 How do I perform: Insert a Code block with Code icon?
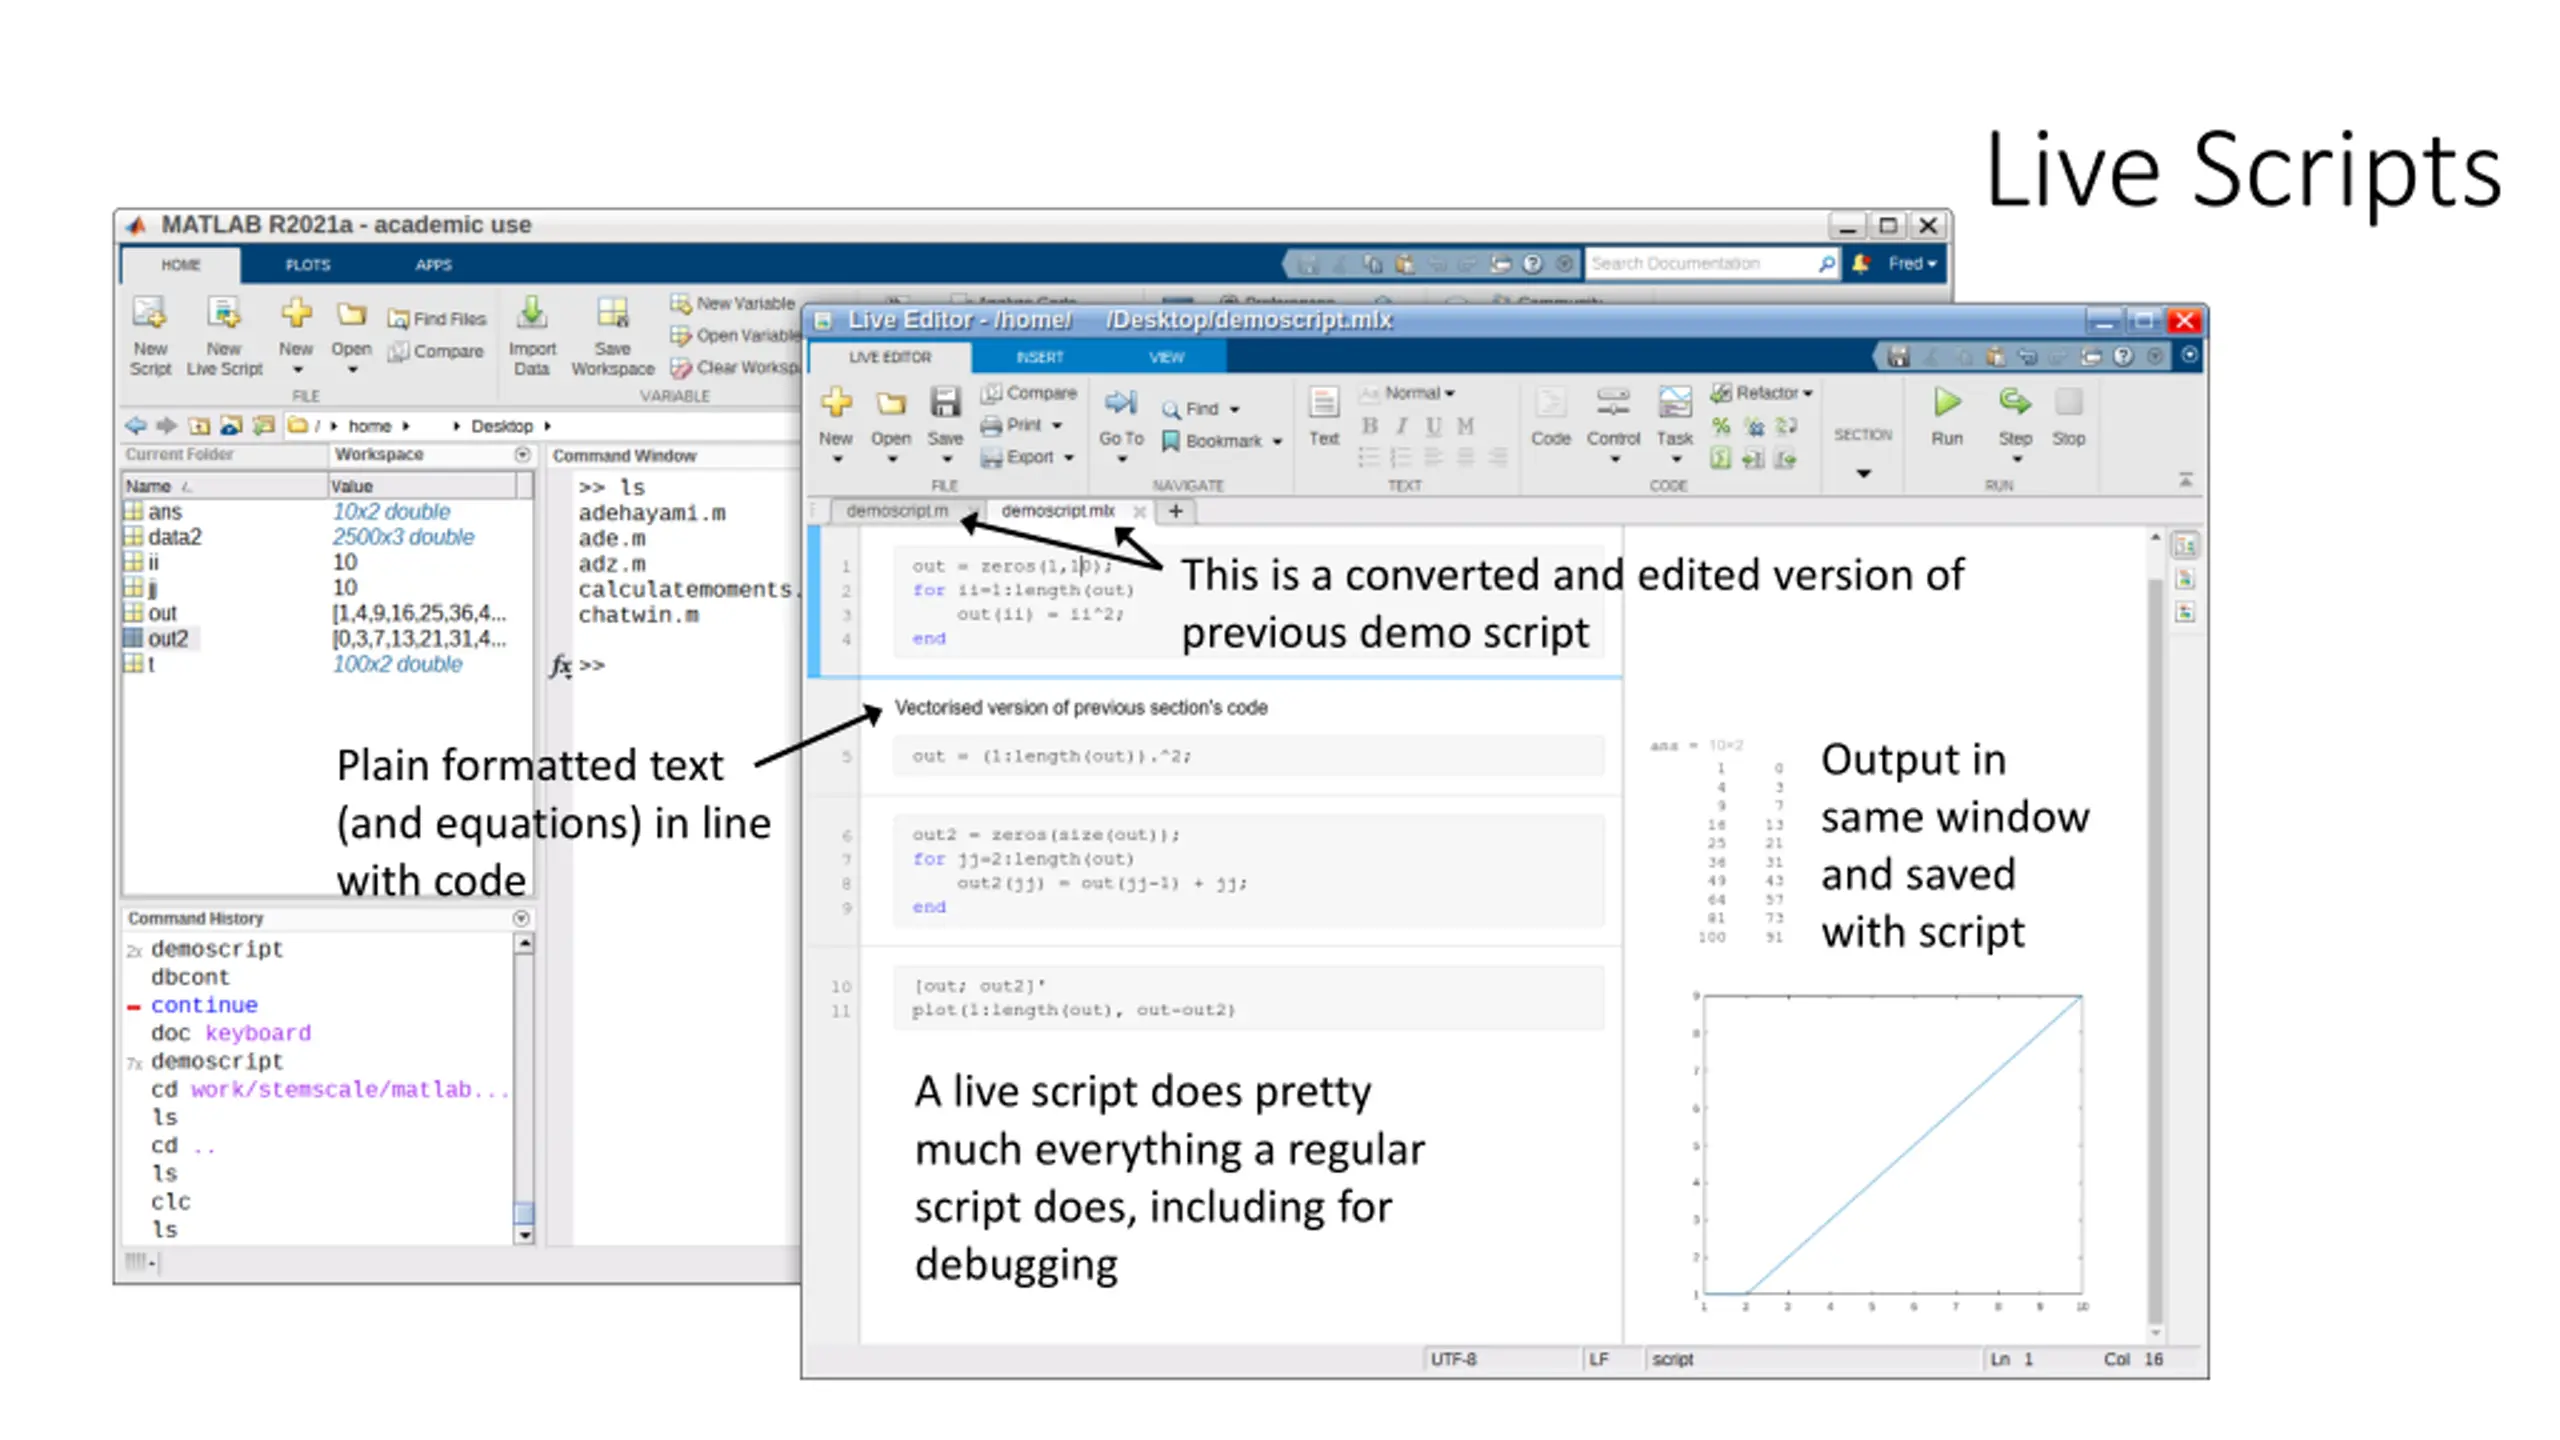click(1550, 404)
